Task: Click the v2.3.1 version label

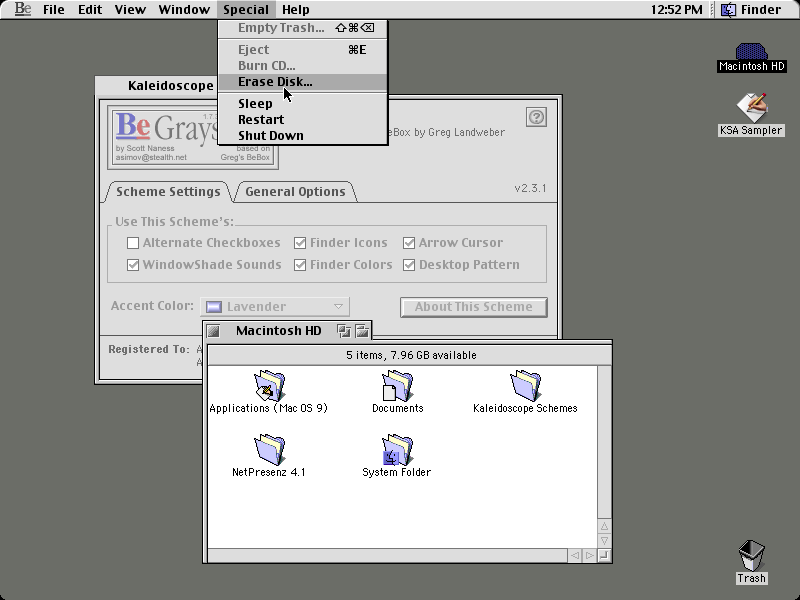Action: click(x=530, y=188)
